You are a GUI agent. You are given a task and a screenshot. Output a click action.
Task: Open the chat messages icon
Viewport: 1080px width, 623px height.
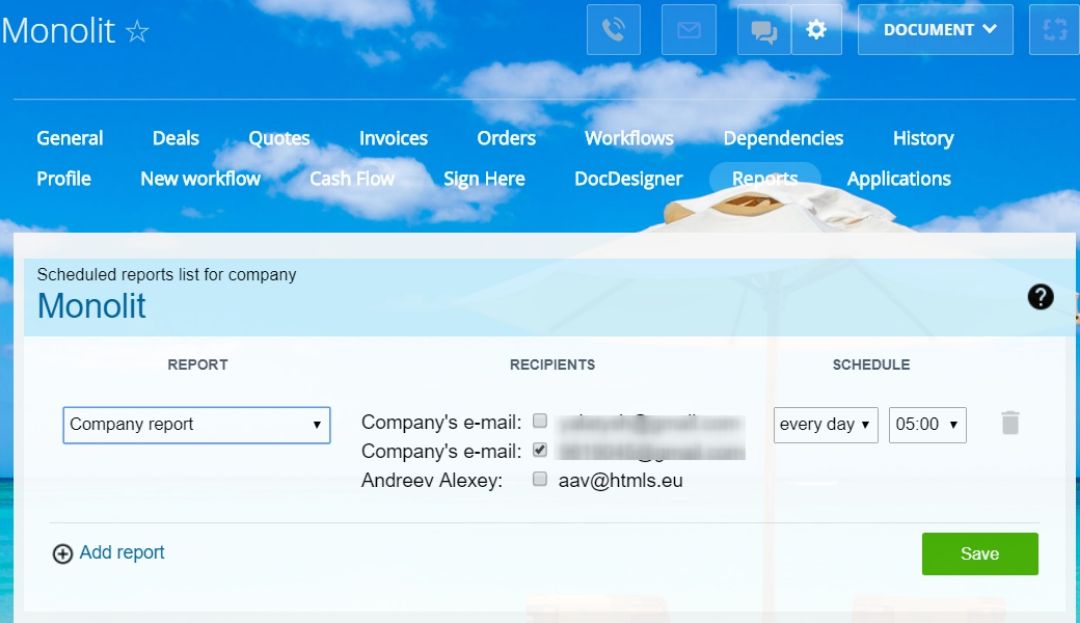(x=763, y=30)
